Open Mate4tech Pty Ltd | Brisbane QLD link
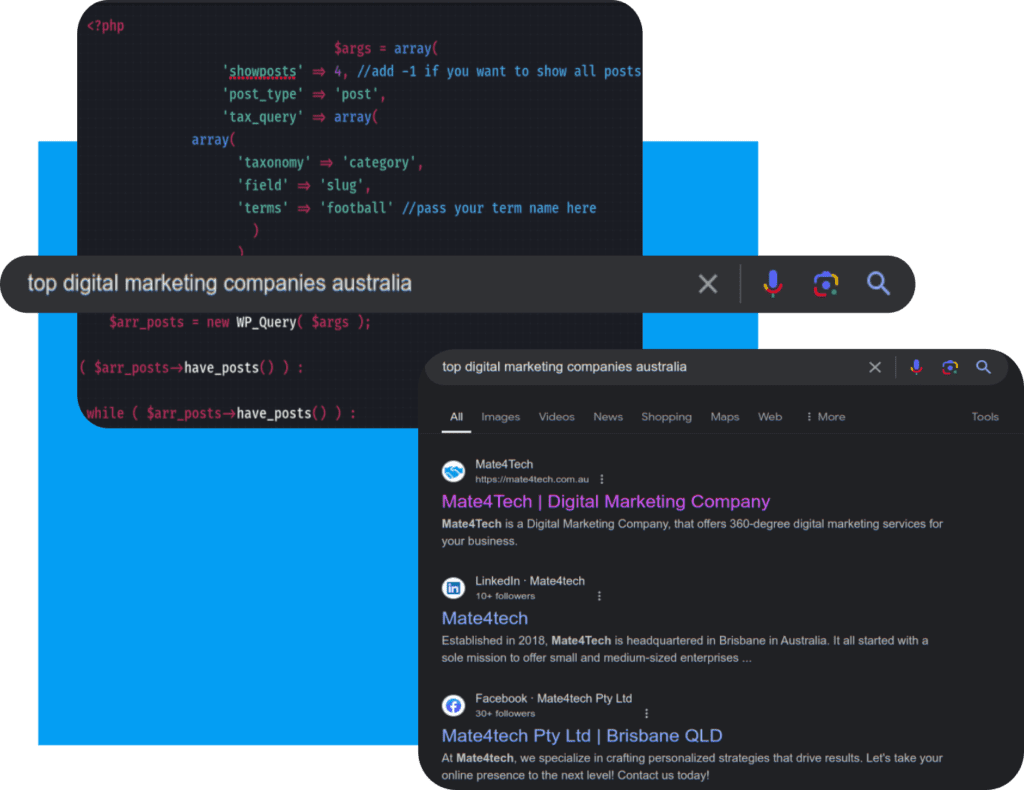Viewport: 1024px width, 790px height. coord(582,736)
